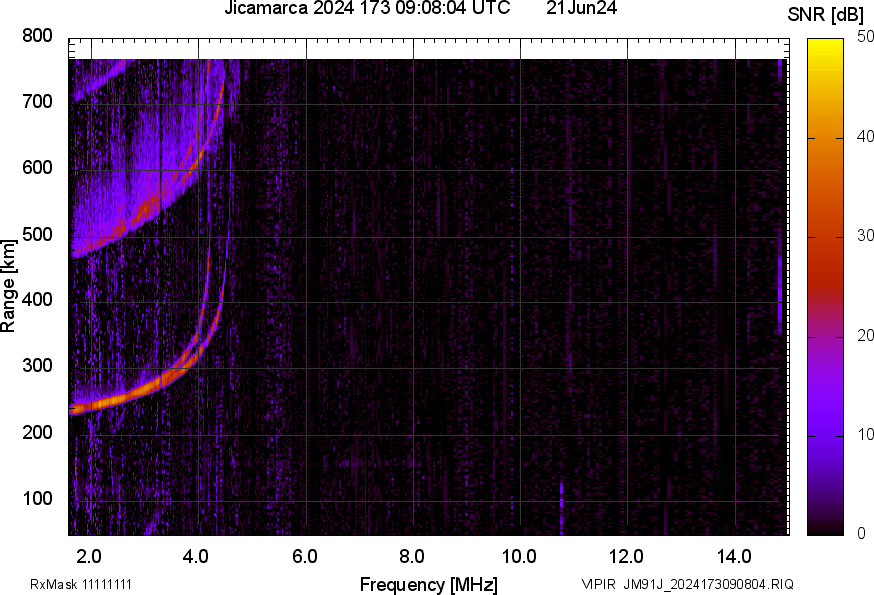Click the 10.0 frequency tick label

(520, 555)
